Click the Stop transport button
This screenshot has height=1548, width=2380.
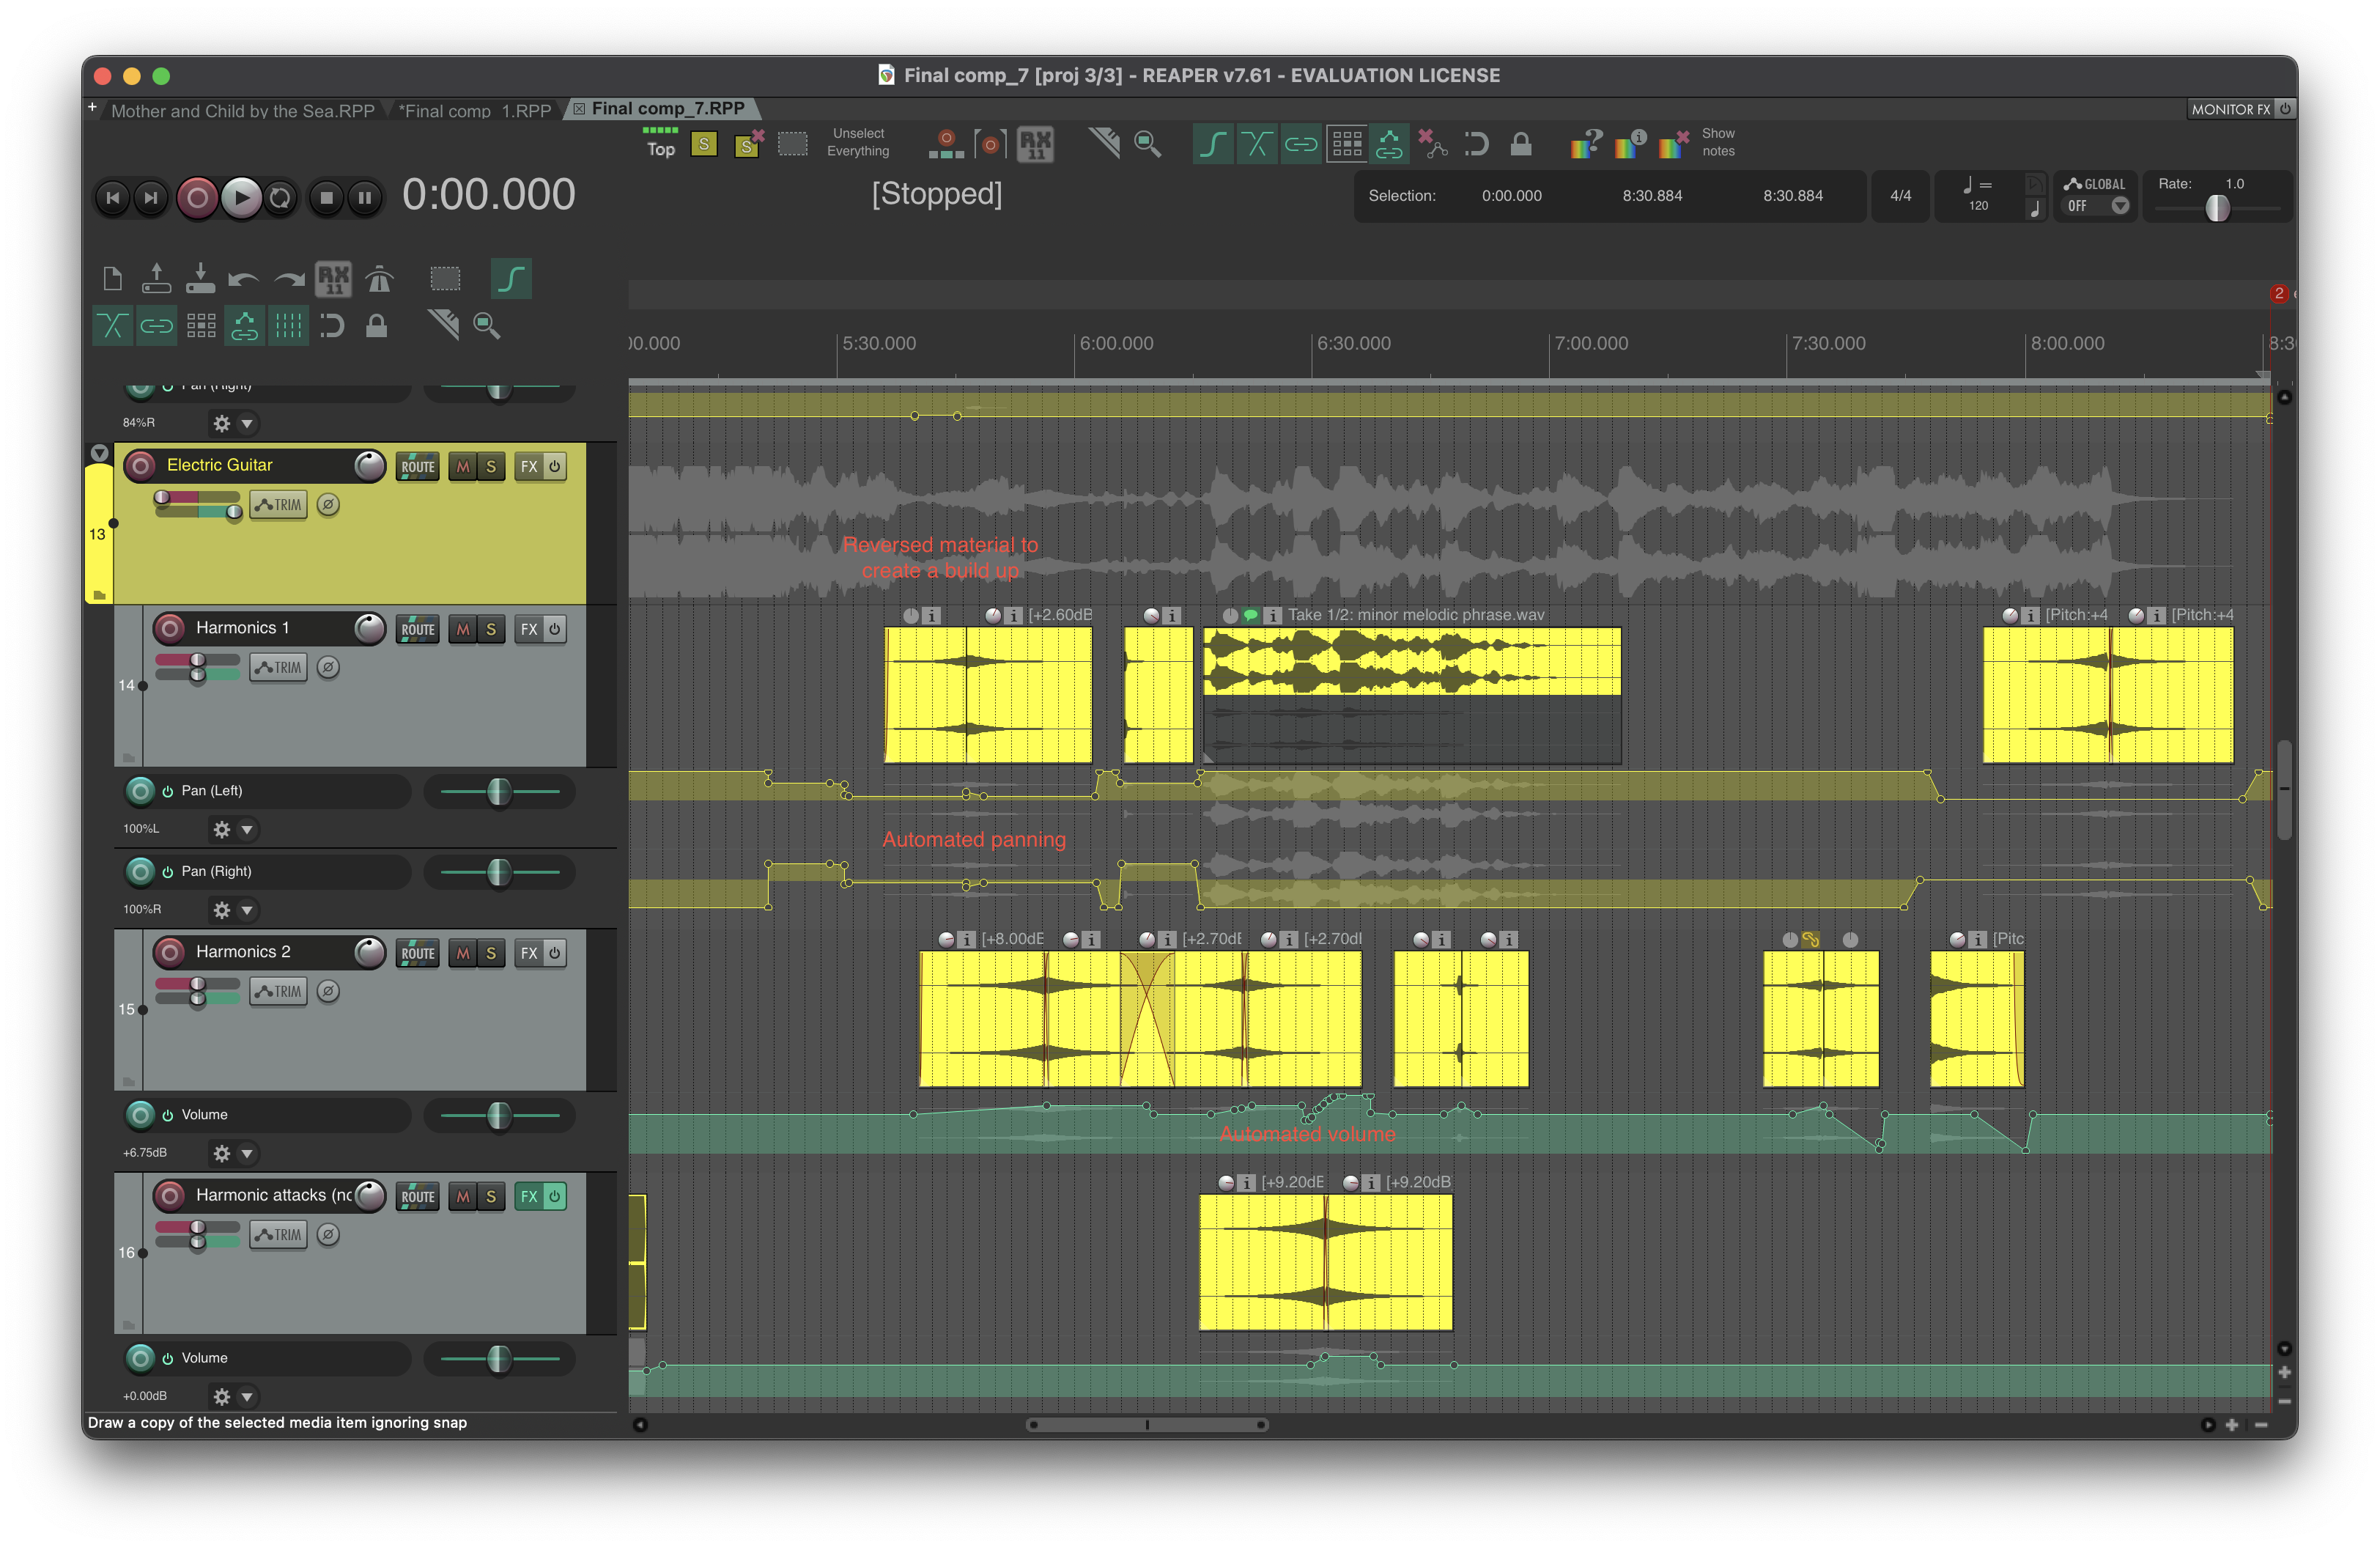pos(326,198)
